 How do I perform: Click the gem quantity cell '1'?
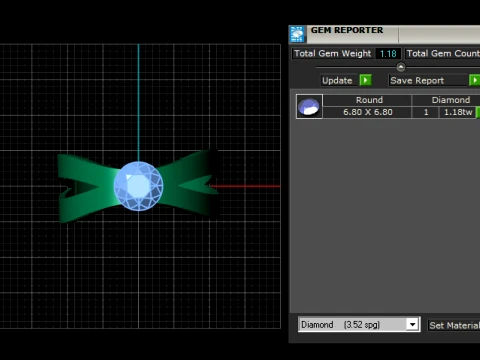(x=426, y=112)
